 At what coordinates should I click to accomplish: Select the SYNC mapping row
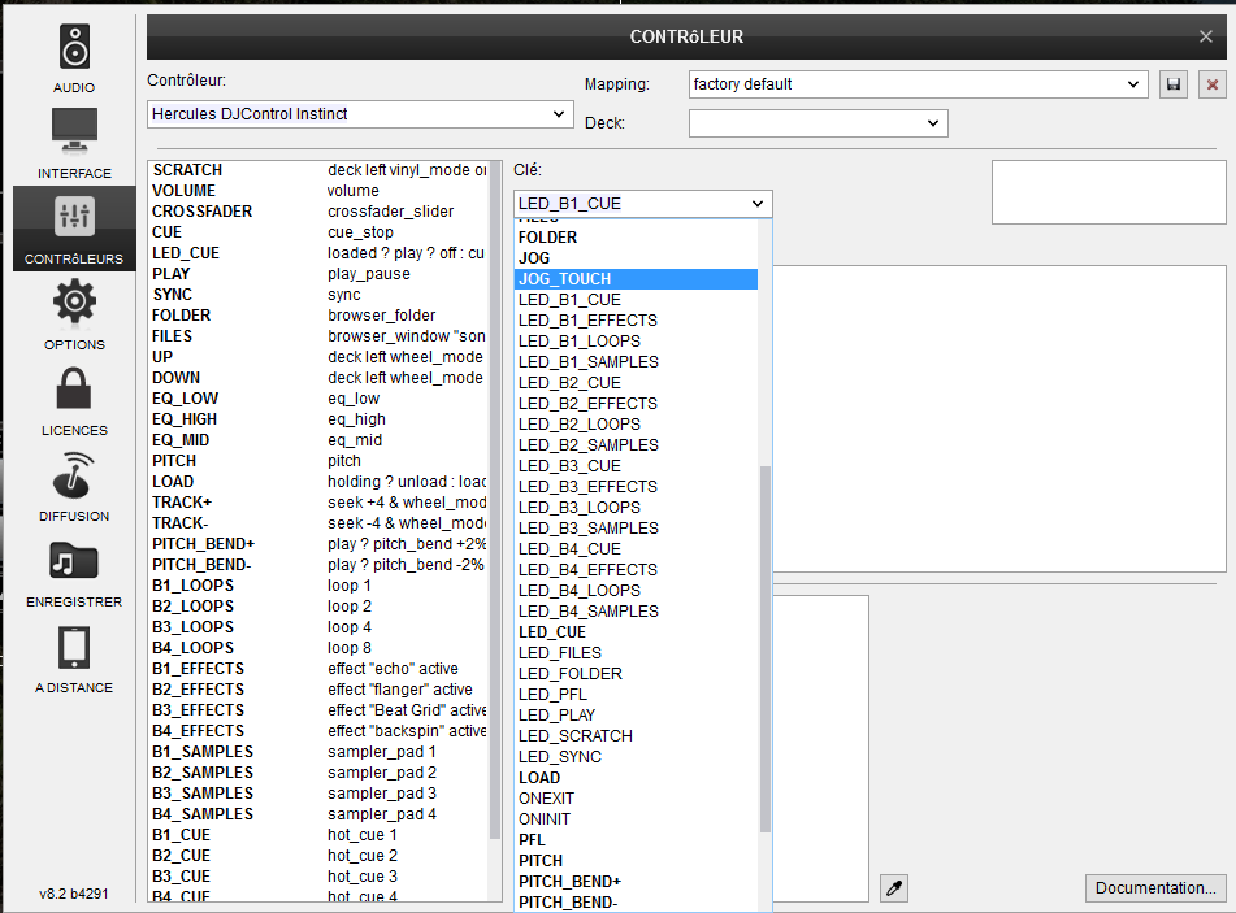318,295
